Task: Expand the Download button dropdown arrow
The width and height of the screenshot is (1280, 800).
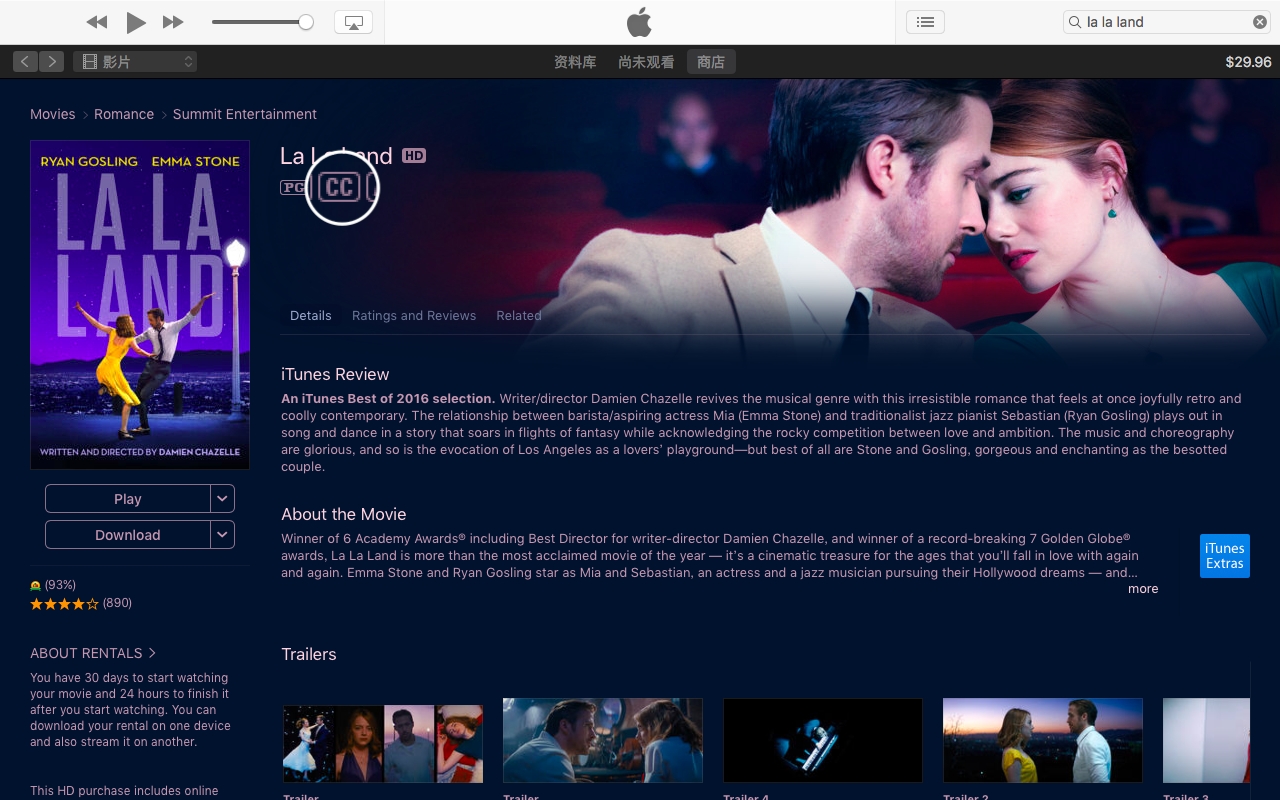Action: [x=223, y=535]
